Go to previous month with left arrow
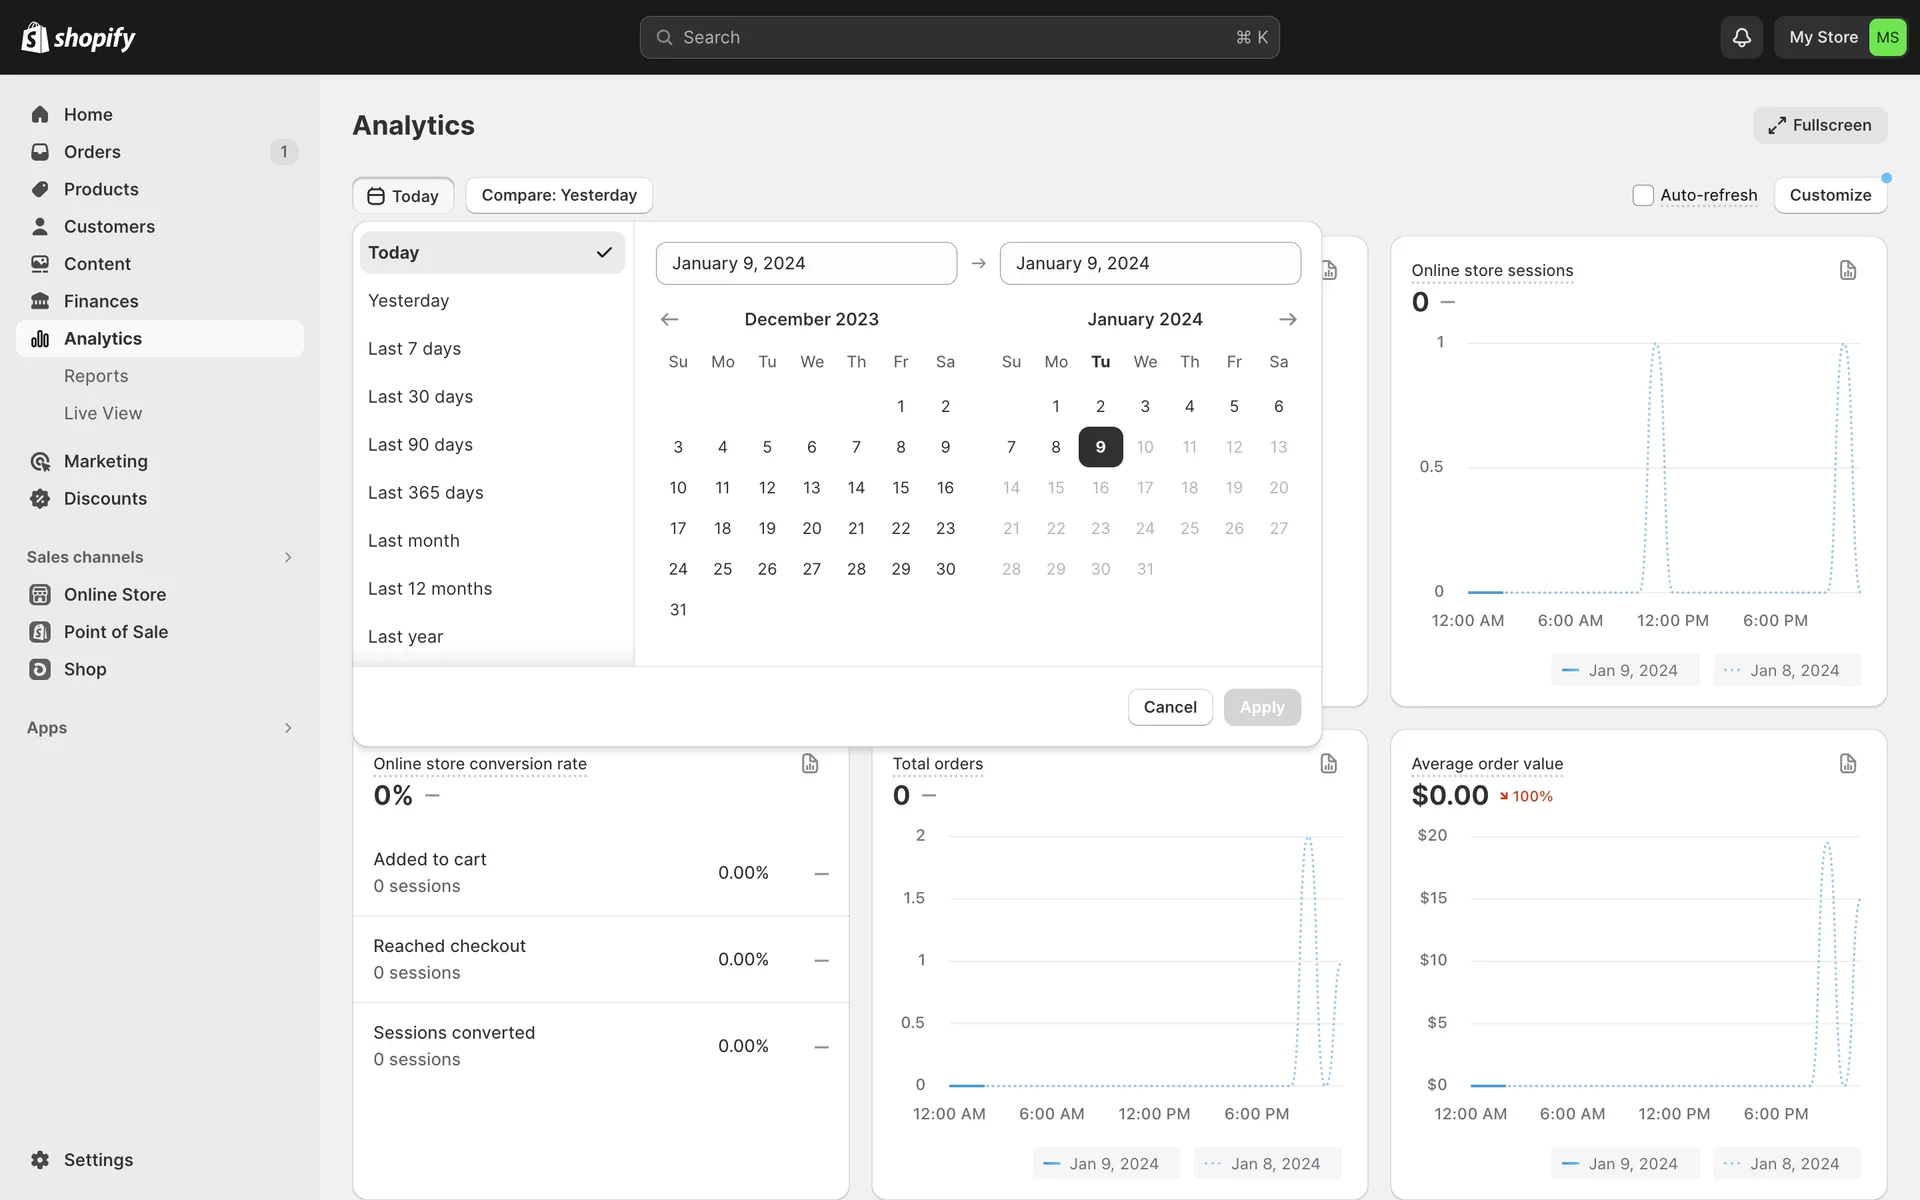The height and width of the screenshot is (1200, 1920). tap(670, 319)
